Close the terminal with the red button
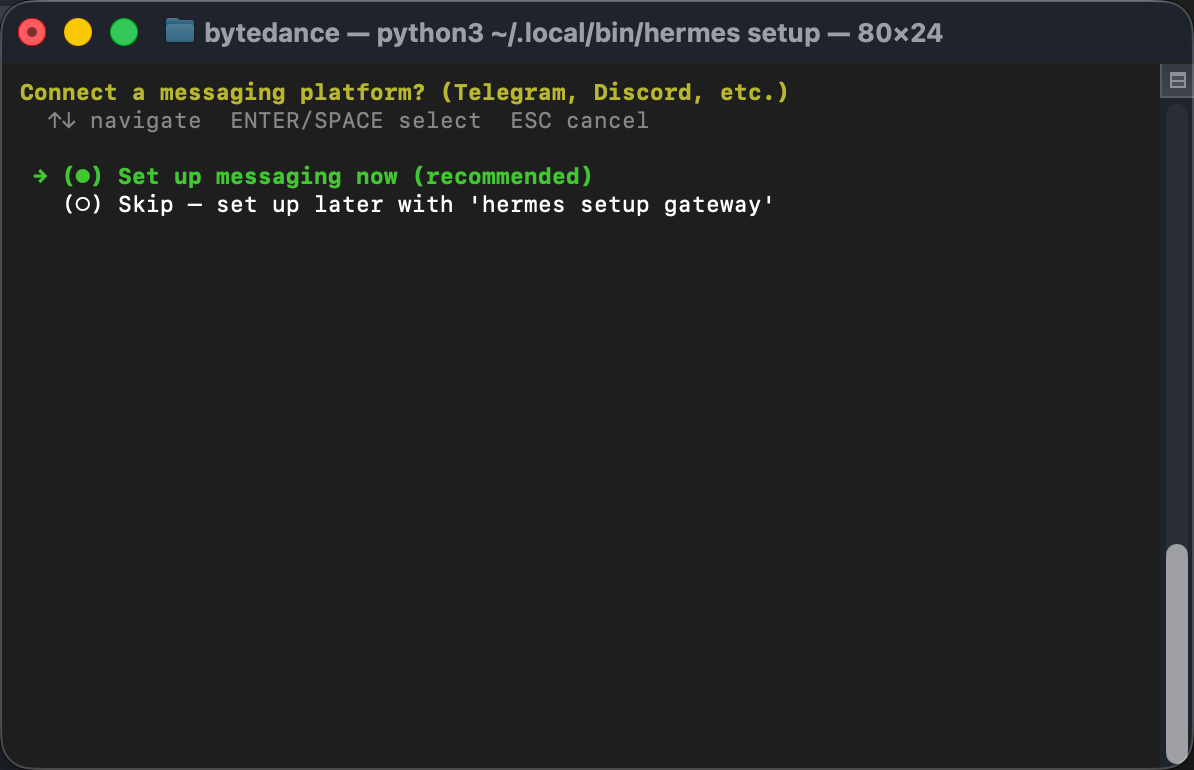The height and width of the screenshot is (770, 1194). click(33, 33)
